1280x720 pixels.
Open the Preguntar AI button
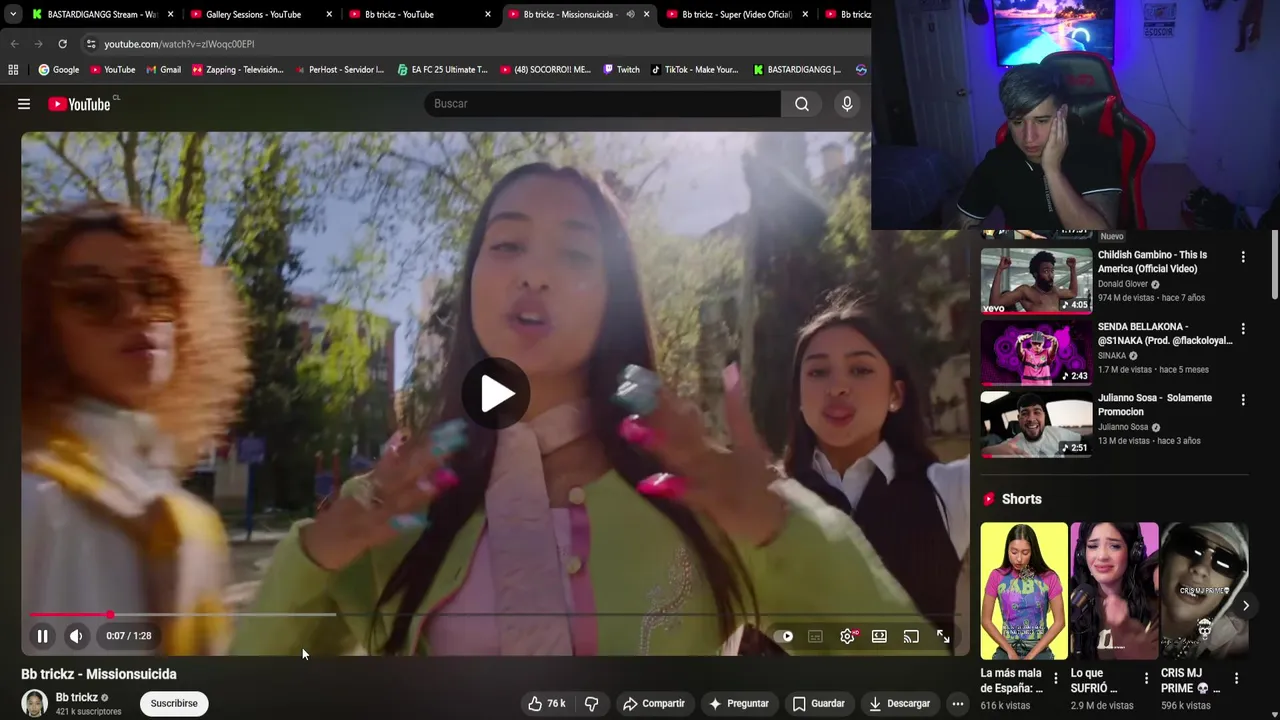coord(738,704)
